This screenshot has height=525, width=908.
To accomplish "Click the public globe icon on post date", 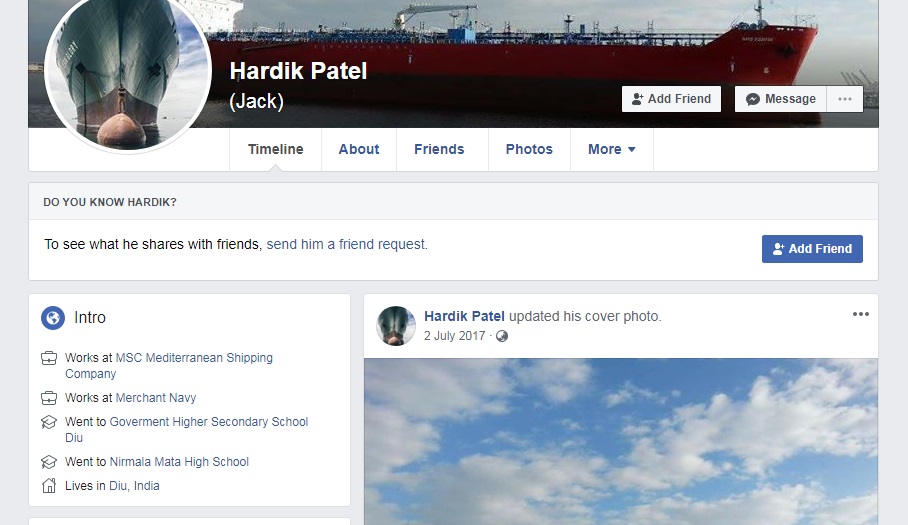I will pyautogui.click(x=502, y=336).
